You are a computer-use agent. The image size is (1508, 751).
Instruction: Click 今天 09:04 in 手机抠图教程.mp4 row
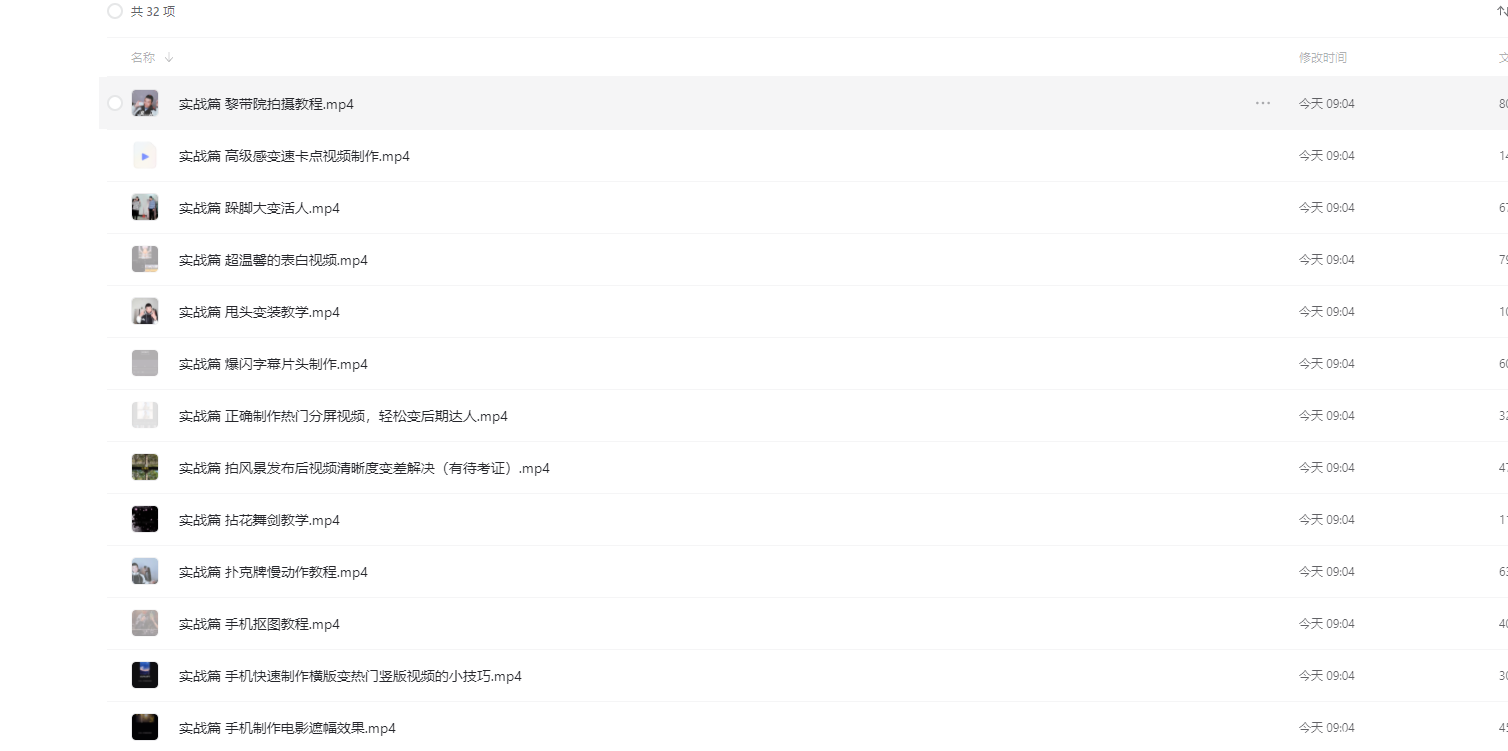(x=1326, y=623)
